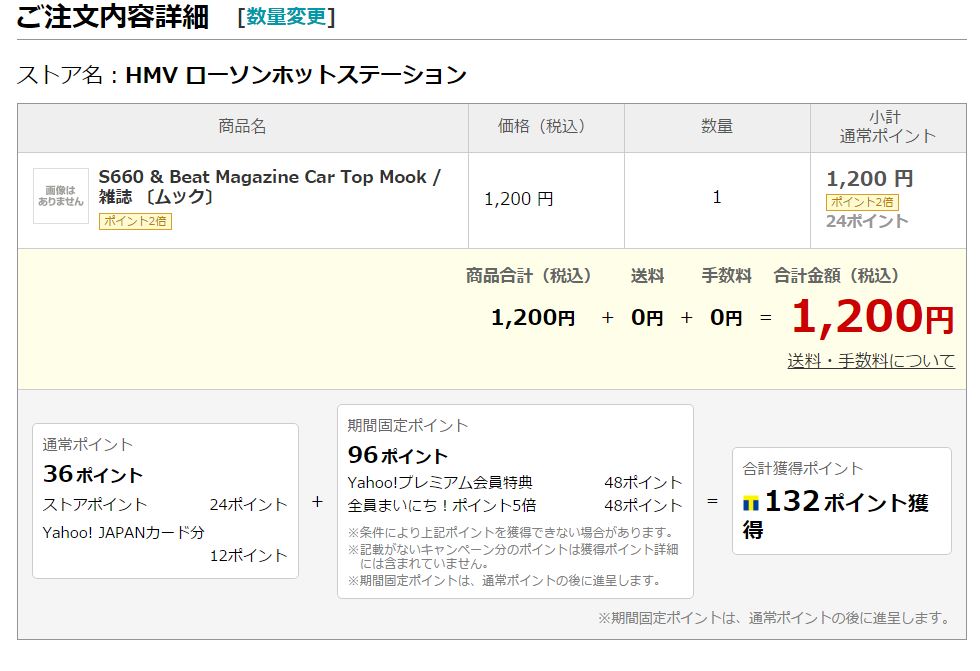This screenshot has width=980, height=671.
Task: Click the 1,200円 amount under 商品合計
Action: pyautogui.click(x=533, y=318)
